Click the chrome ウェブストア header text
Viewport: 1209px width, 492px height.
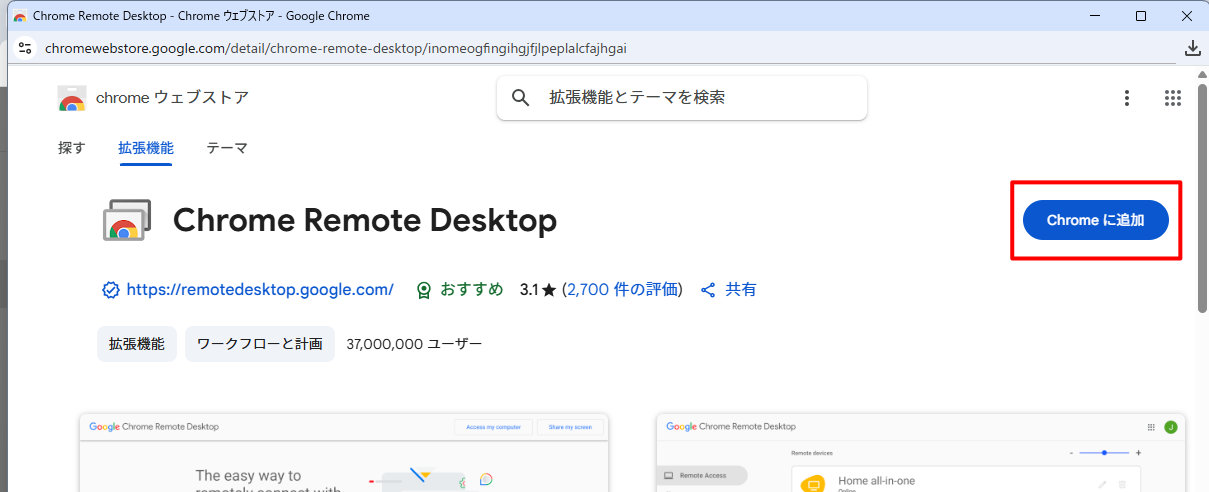click(x=172, y=98)
